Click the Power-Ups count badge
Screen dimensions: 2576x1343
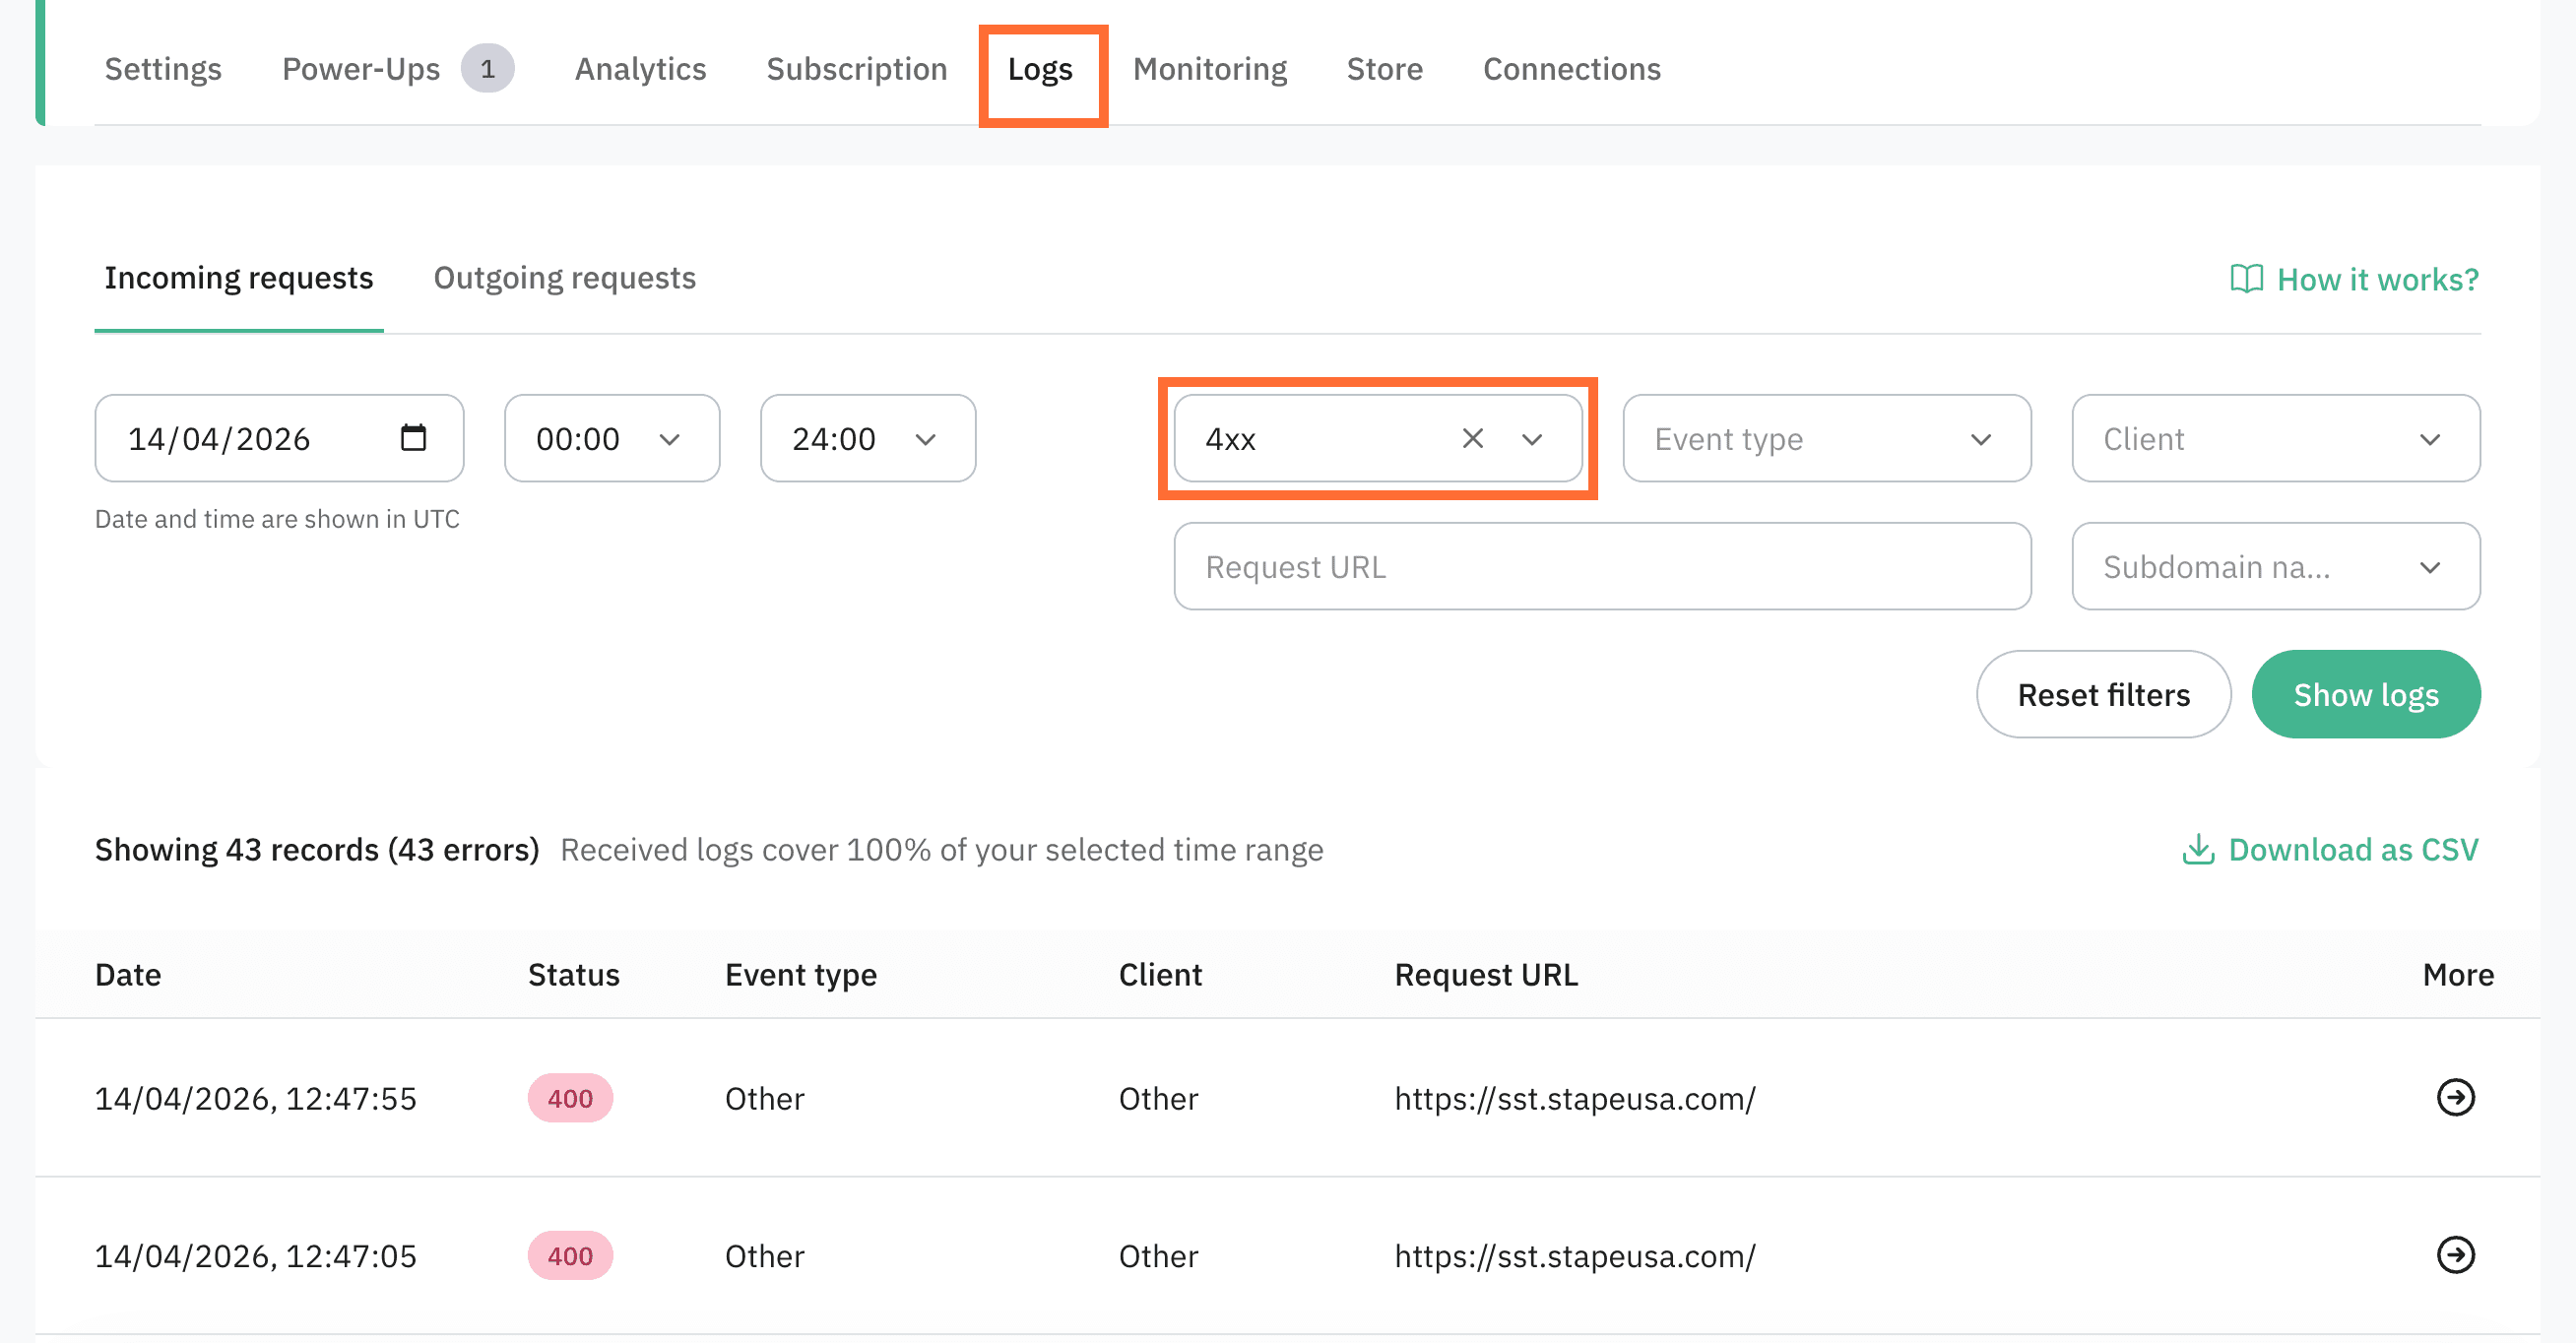487,69
